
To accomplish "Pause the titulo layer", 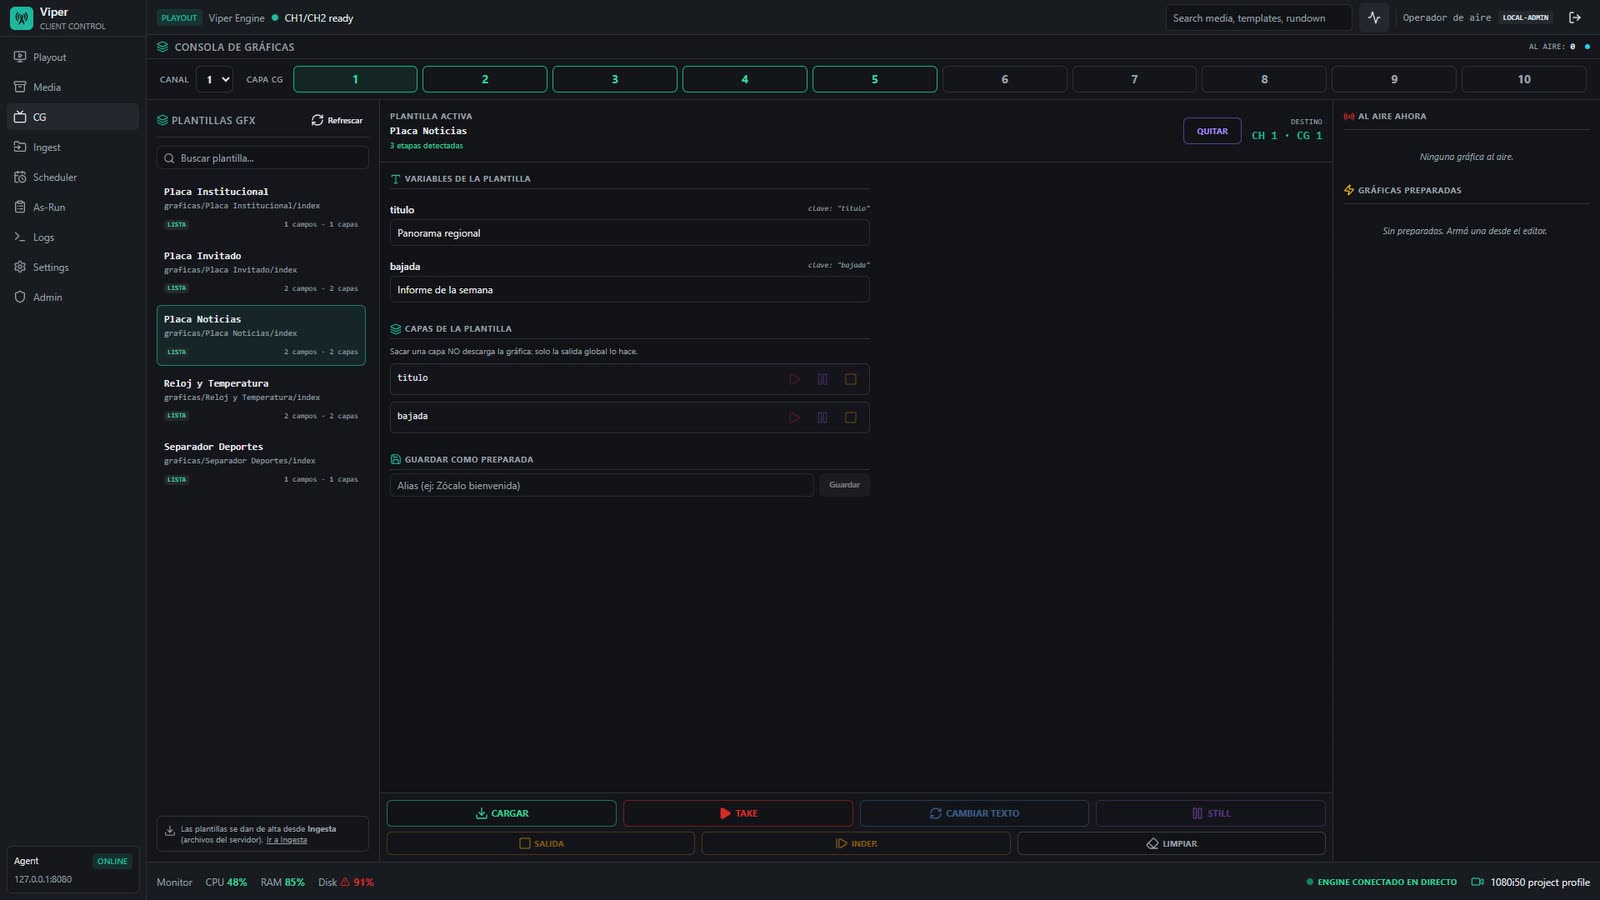I will point(823,379).
